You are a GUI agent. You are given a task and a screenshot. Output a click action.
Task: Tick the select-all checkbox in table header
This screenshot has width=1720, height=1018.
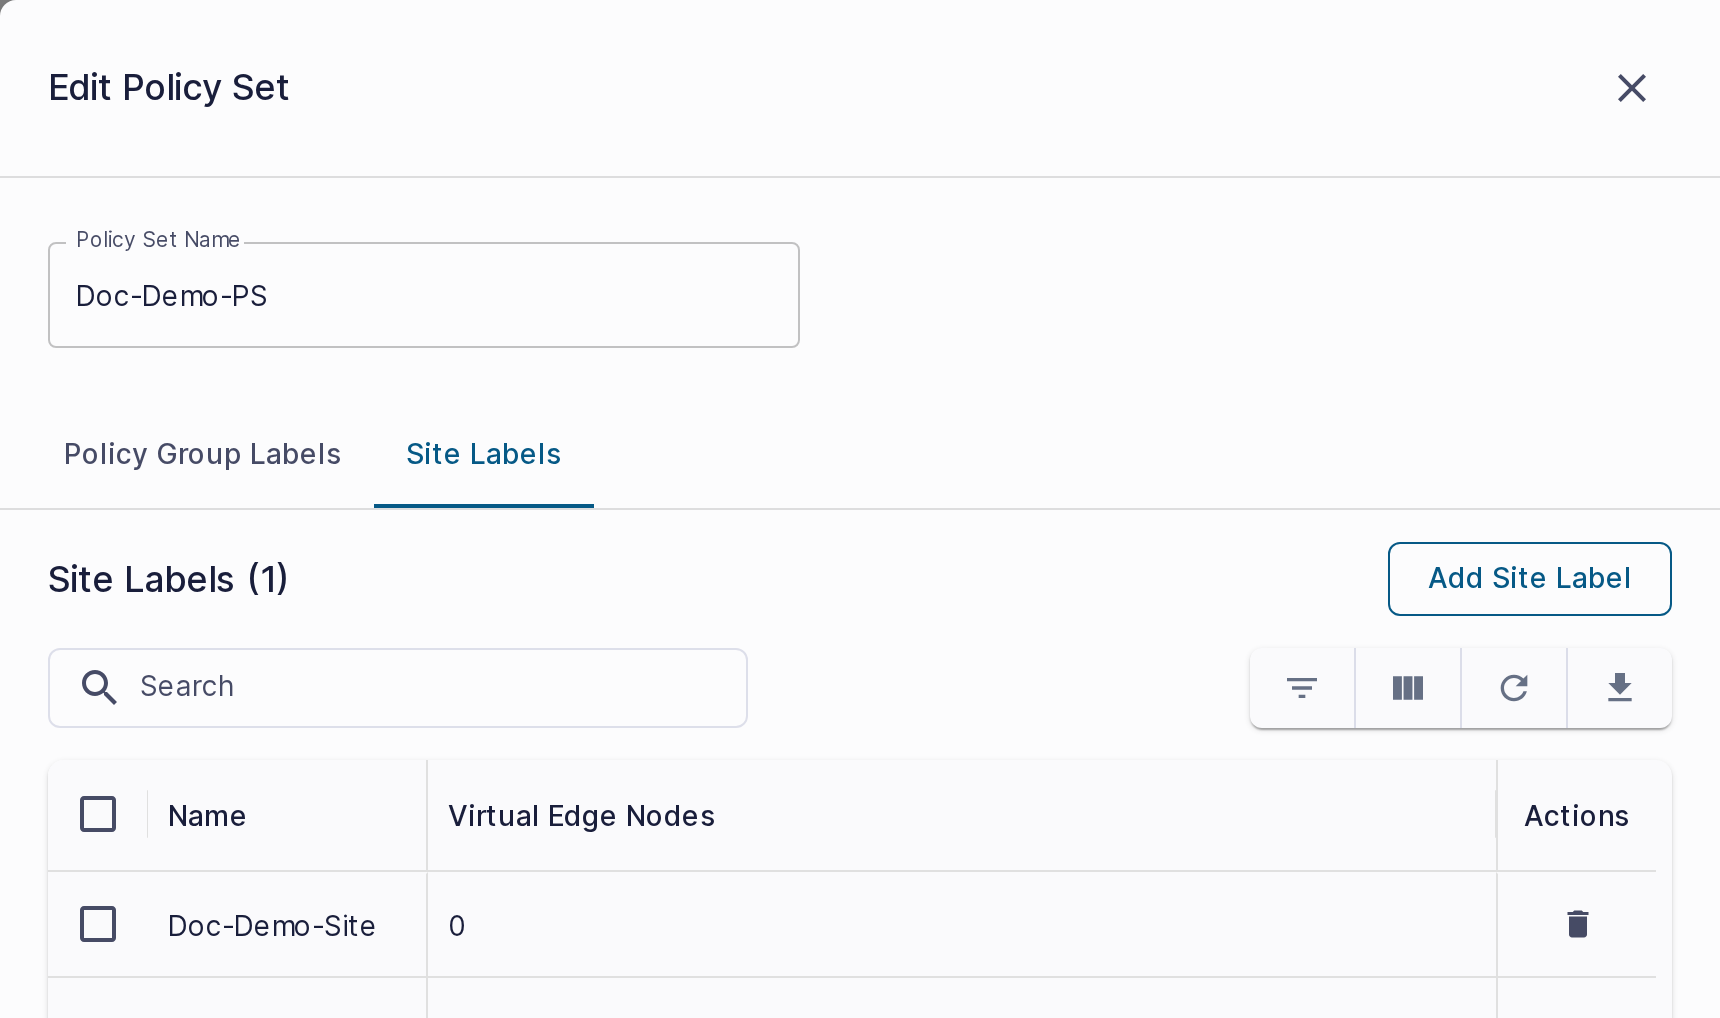pyautogui.click(x=98, y=814)
